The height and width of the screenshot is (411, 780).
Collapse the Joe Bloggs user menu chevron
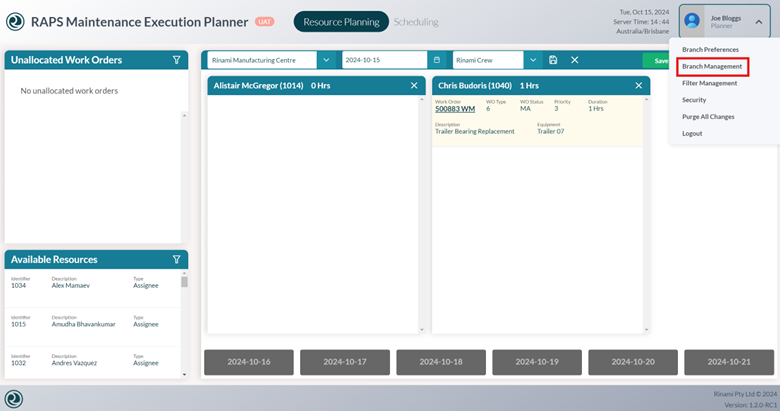759,21
